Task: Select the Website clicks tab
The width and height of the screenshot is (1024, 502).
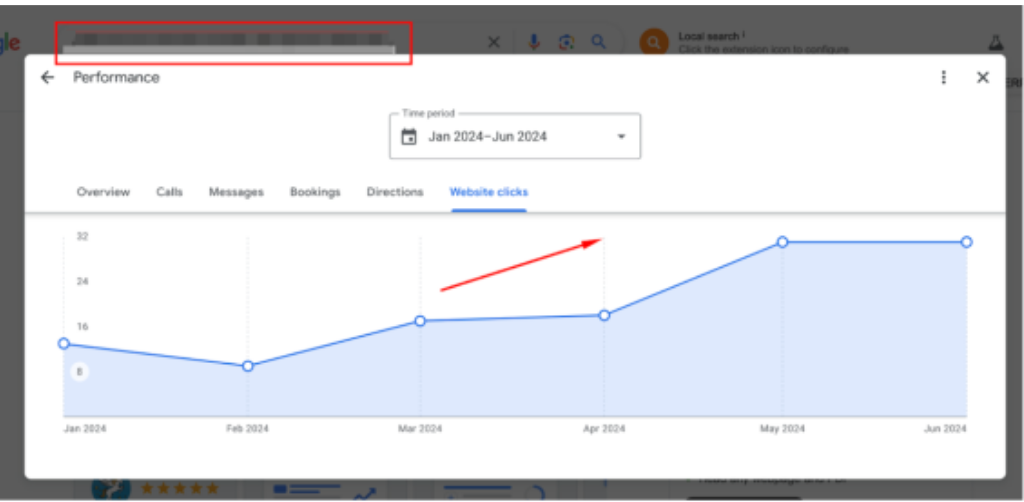Action: 489,192
